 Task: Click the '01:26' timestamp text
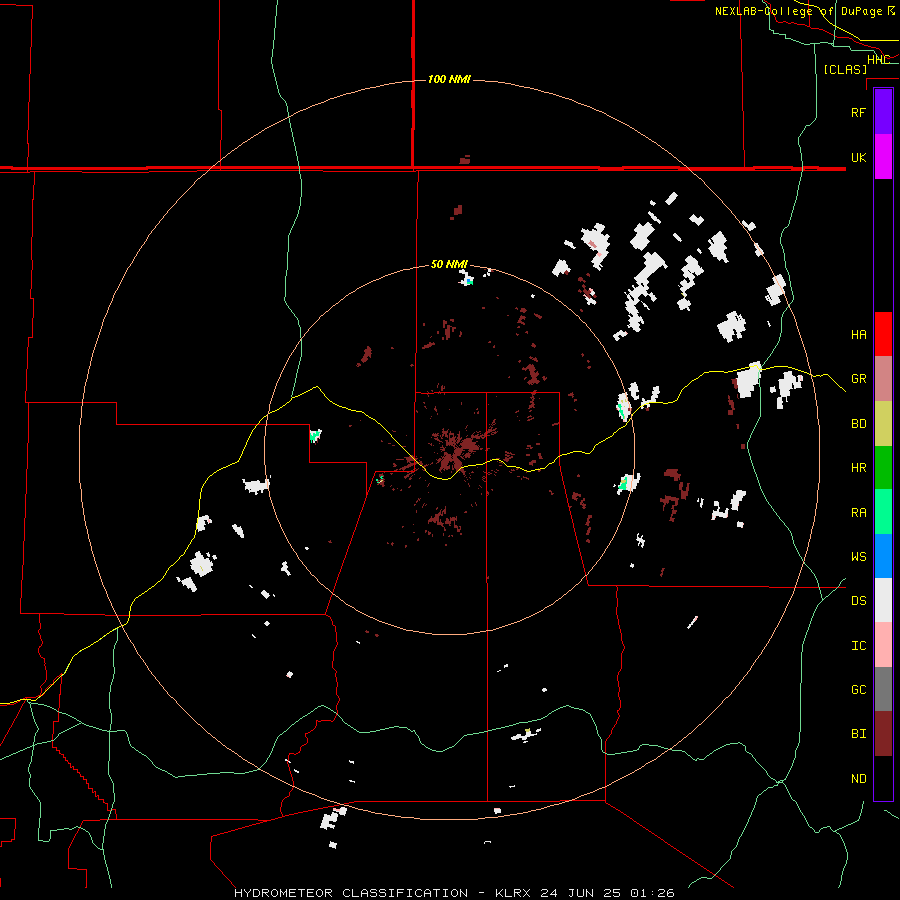[652, 893]
